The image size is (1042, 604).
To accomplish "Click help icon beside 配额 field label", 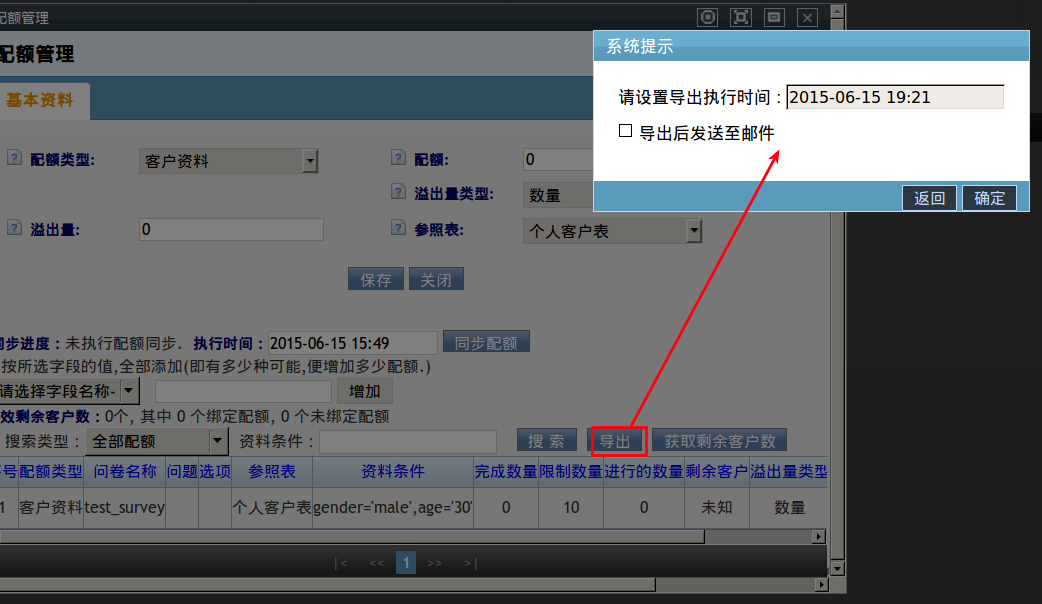I will coord(398,158).
